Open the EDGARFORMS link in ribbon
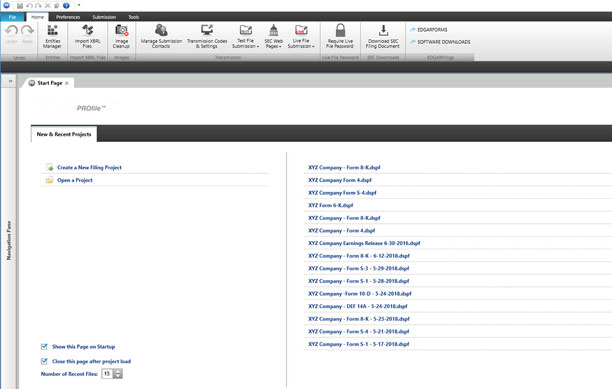This screenshot has width=612, height=389. pos(428,30)
